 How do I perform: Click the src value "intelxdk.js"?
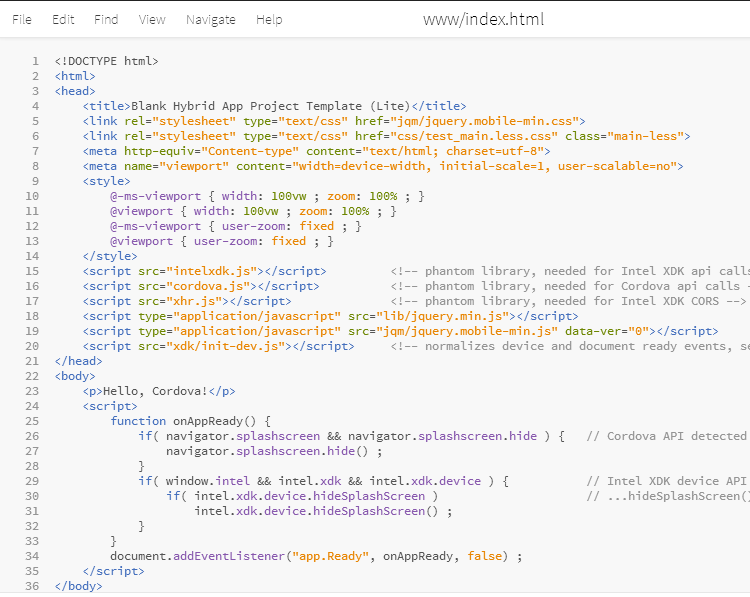click(211, 271)
